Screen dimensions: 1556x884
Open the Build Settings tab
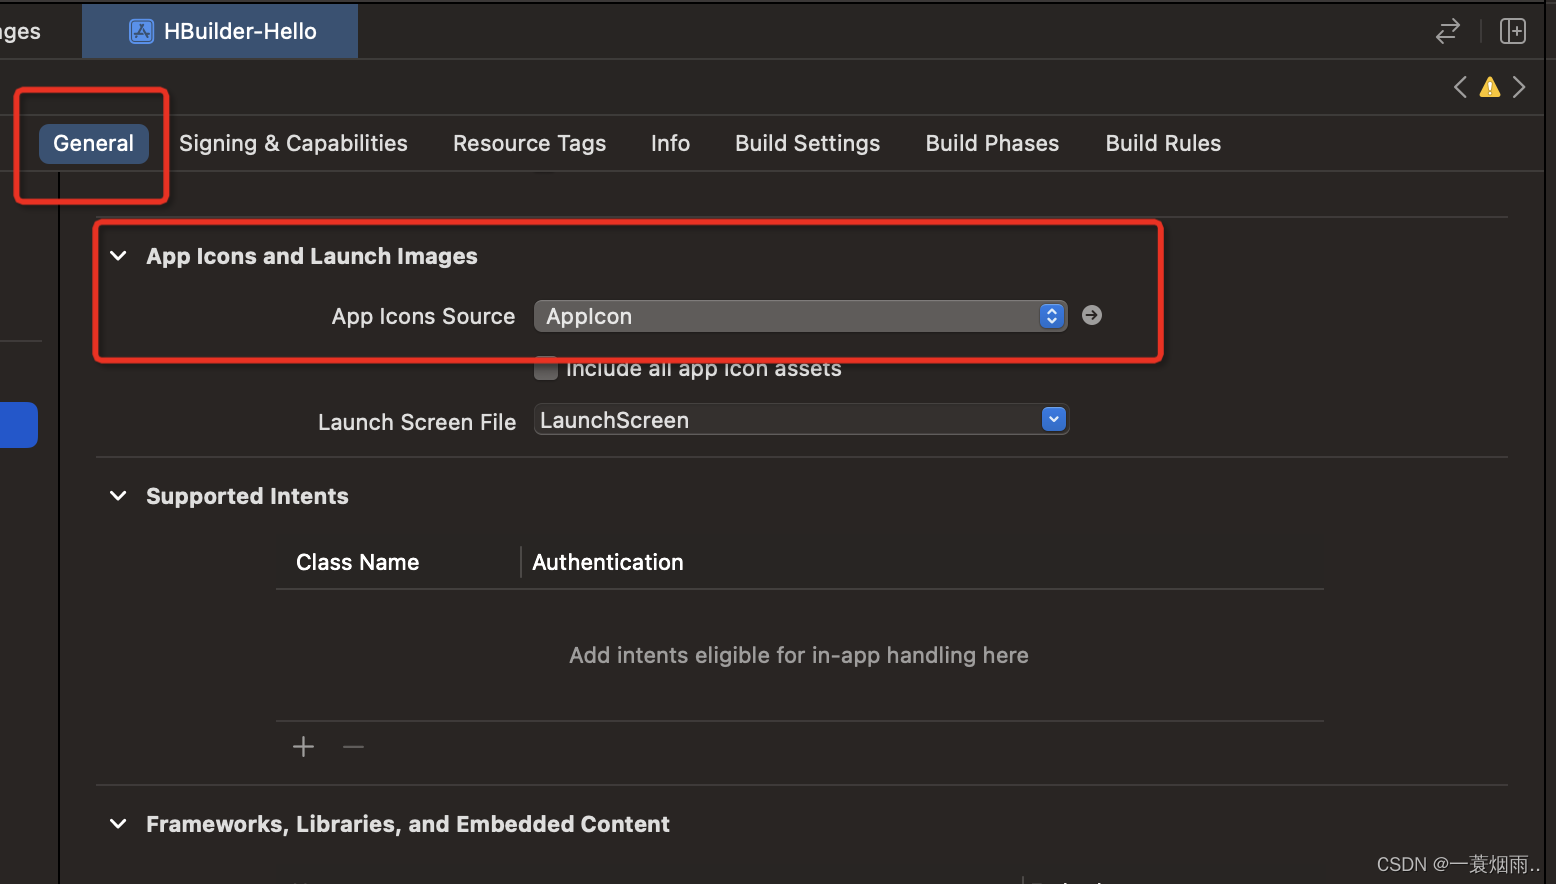pyautogui.click(x=807, y=143)
